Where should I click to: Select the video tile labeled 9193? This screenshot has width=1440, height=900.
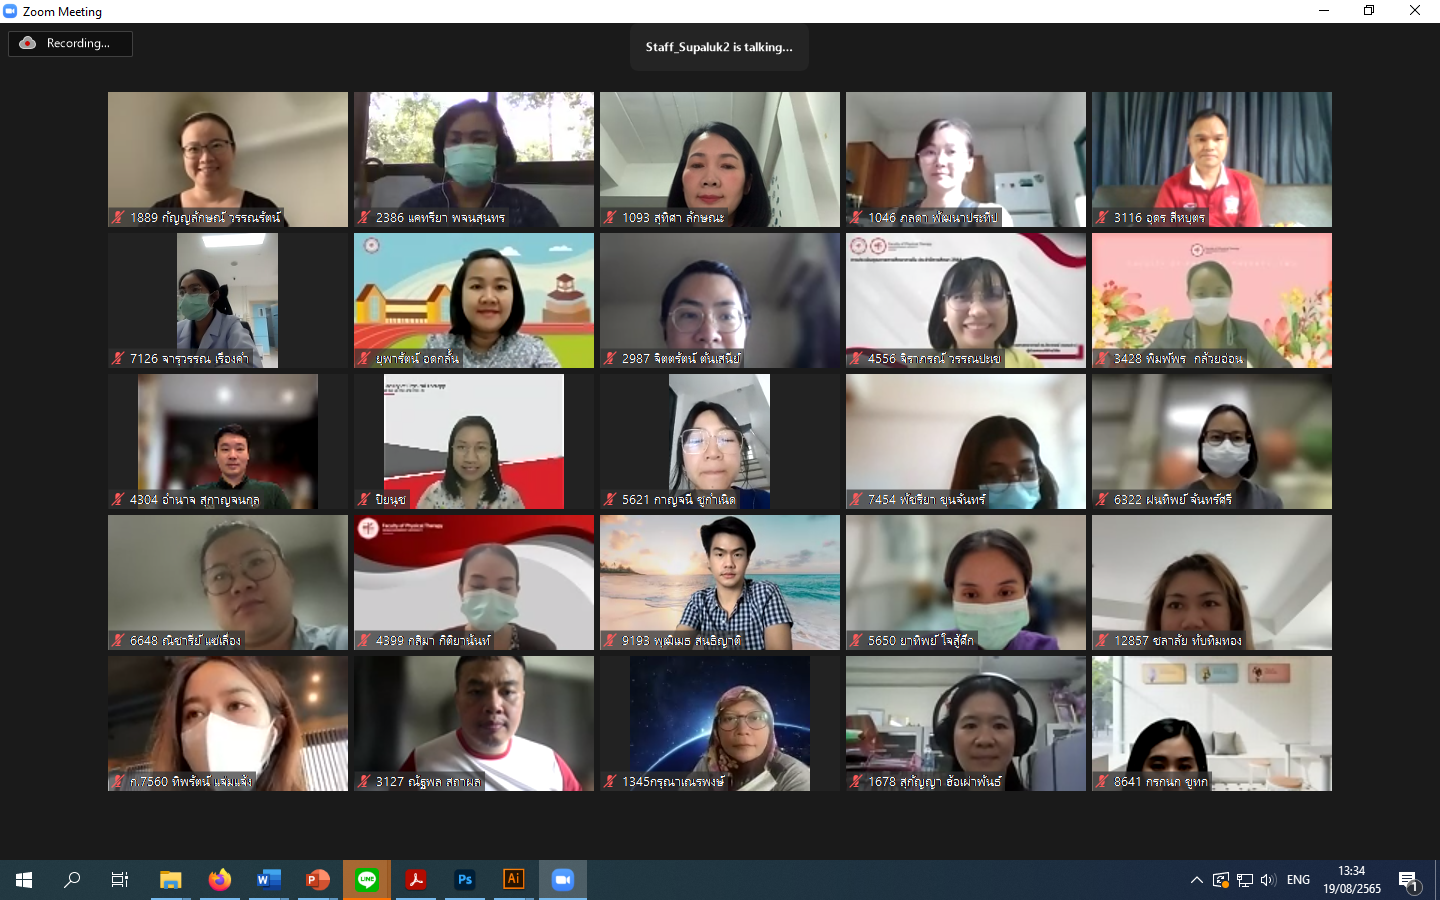click(719, 582)
